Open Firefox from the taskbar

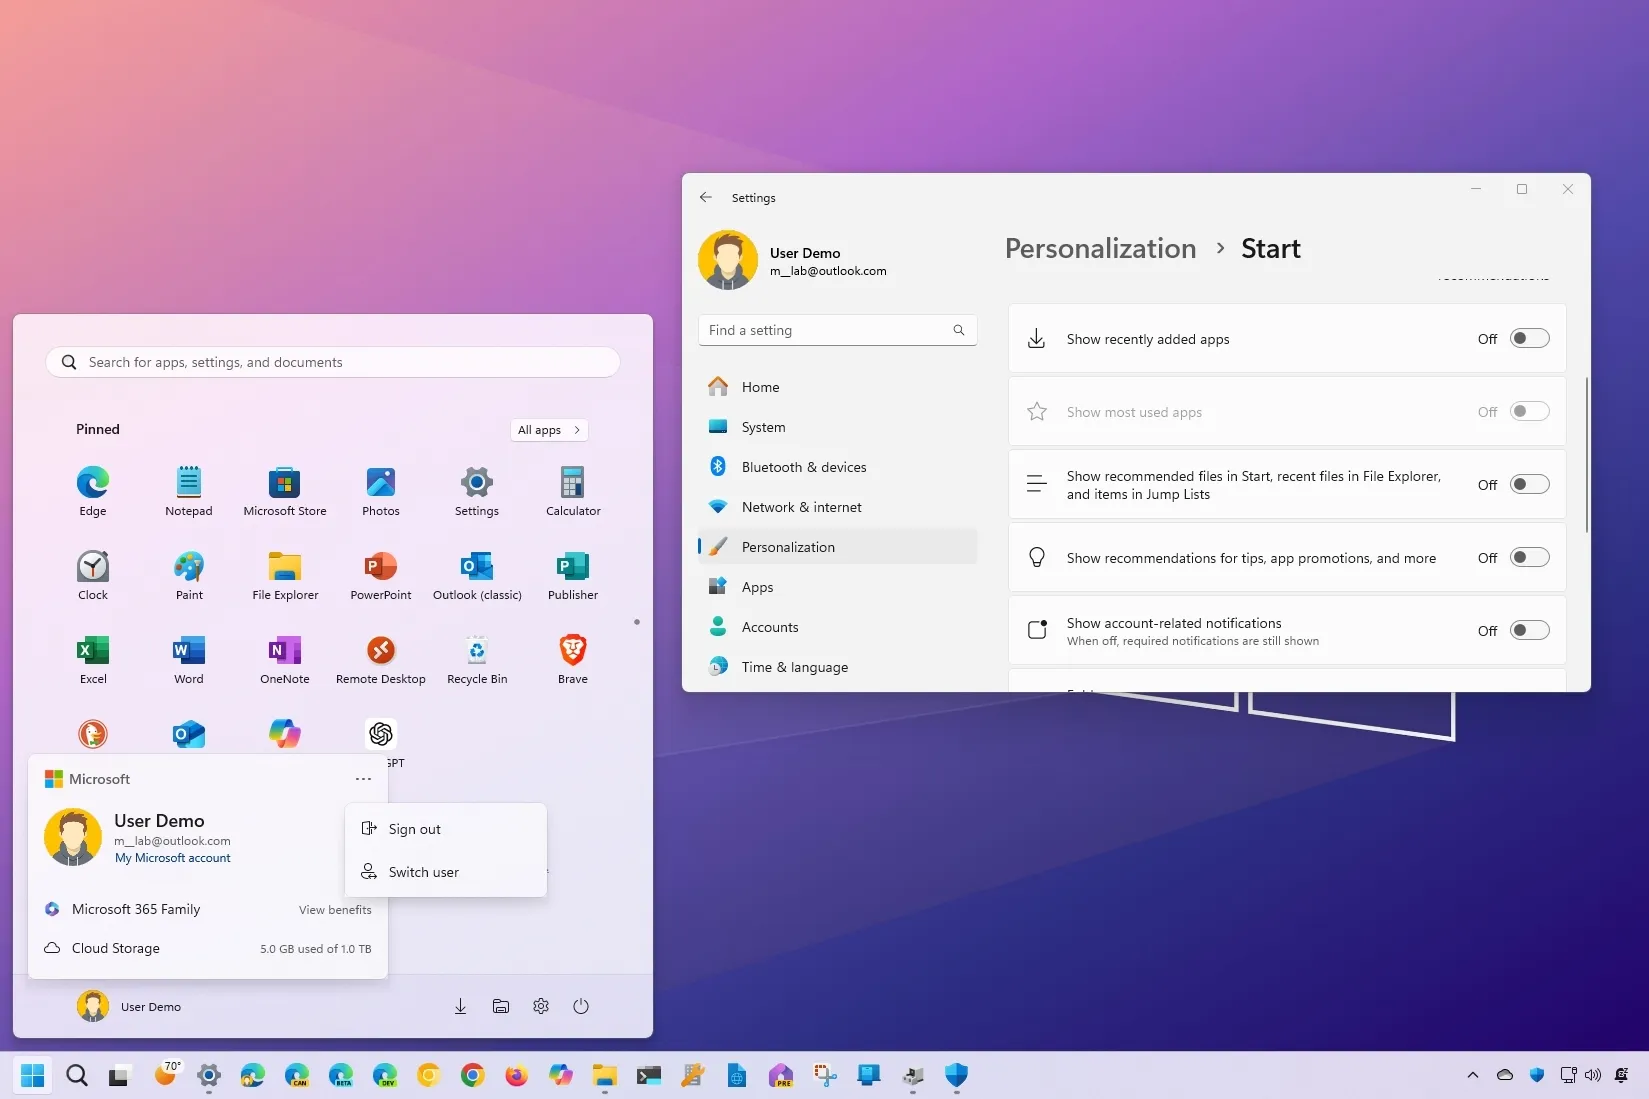pos(516,1075)
